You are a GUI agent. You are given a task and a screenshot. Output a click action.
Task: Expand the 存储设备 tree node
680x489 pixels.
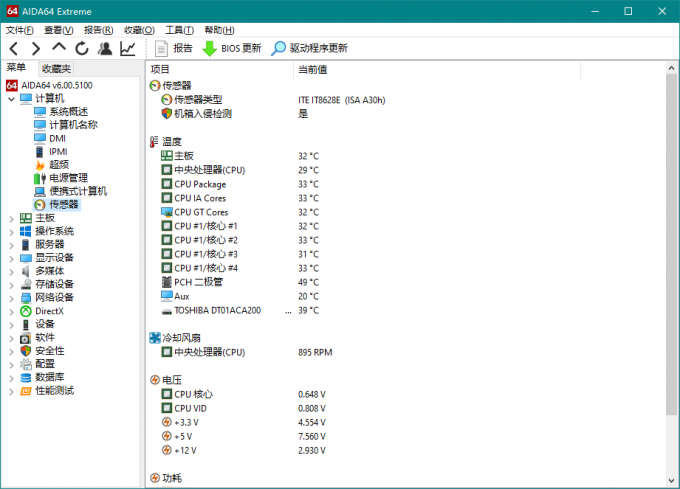click(11, 285)
